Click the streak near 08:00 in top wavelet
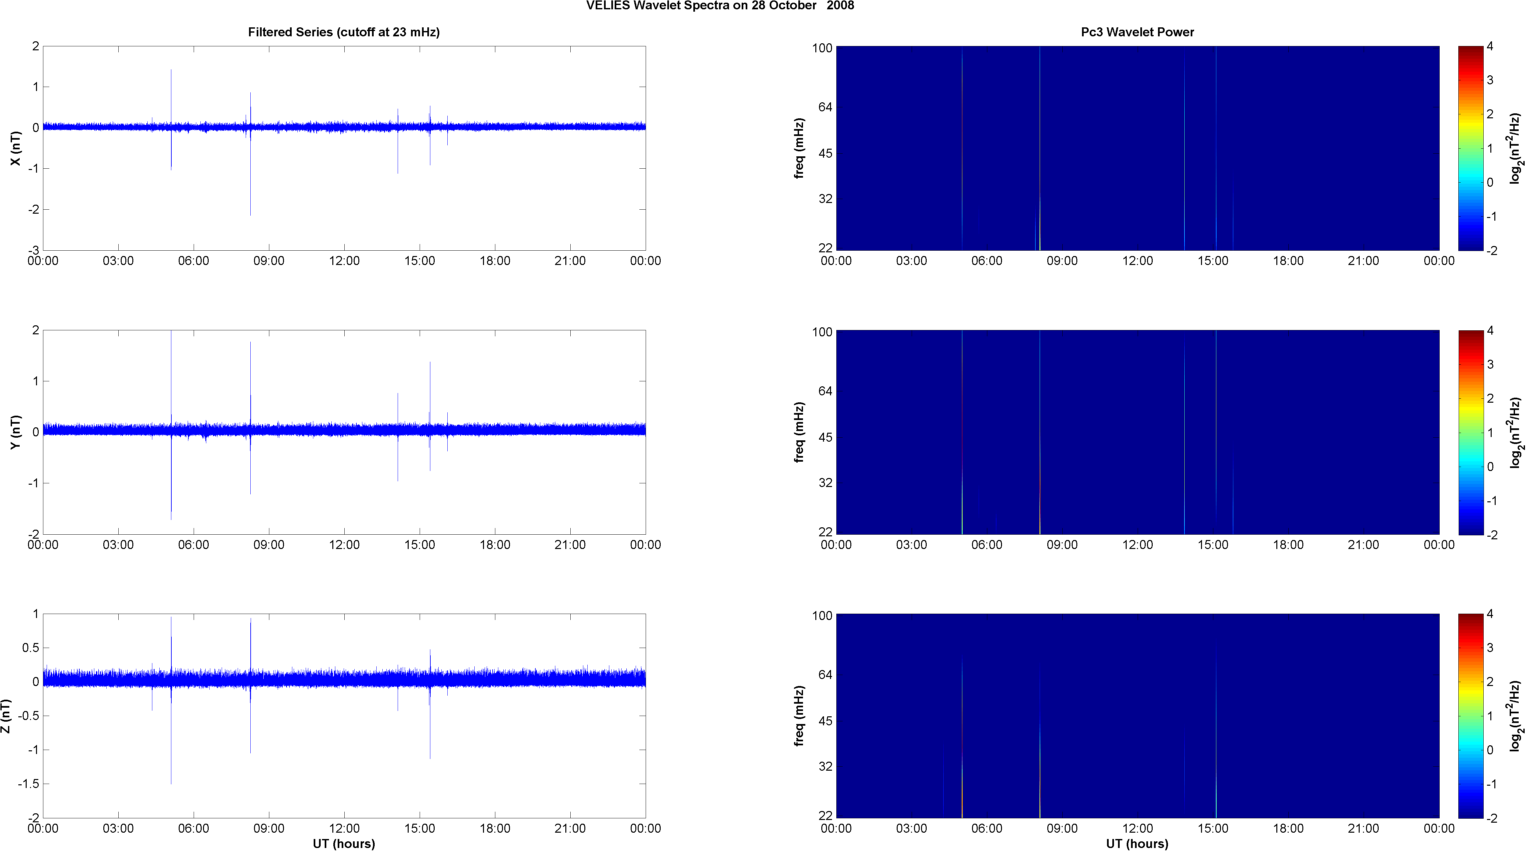1526x851 pixels. (1040, 148)
